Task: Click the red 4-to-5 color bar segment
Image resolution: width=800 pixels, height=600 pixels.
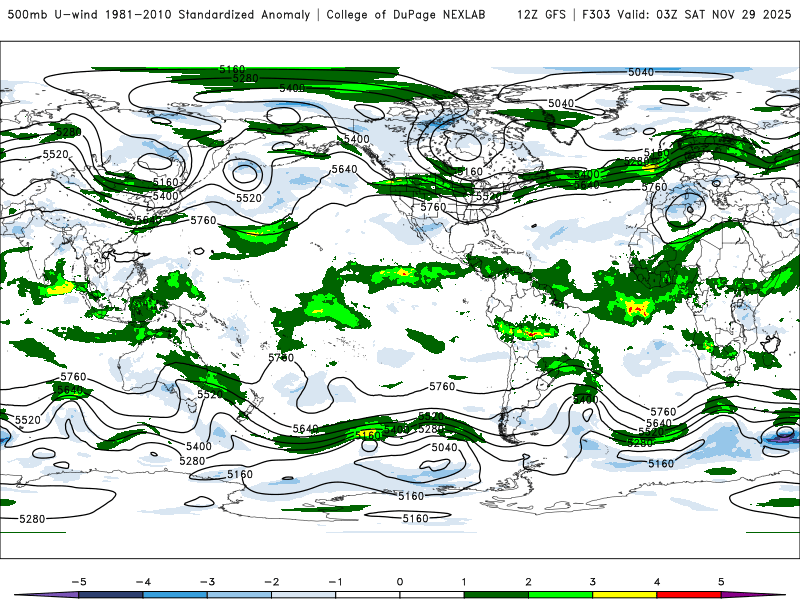Action: 688,595
